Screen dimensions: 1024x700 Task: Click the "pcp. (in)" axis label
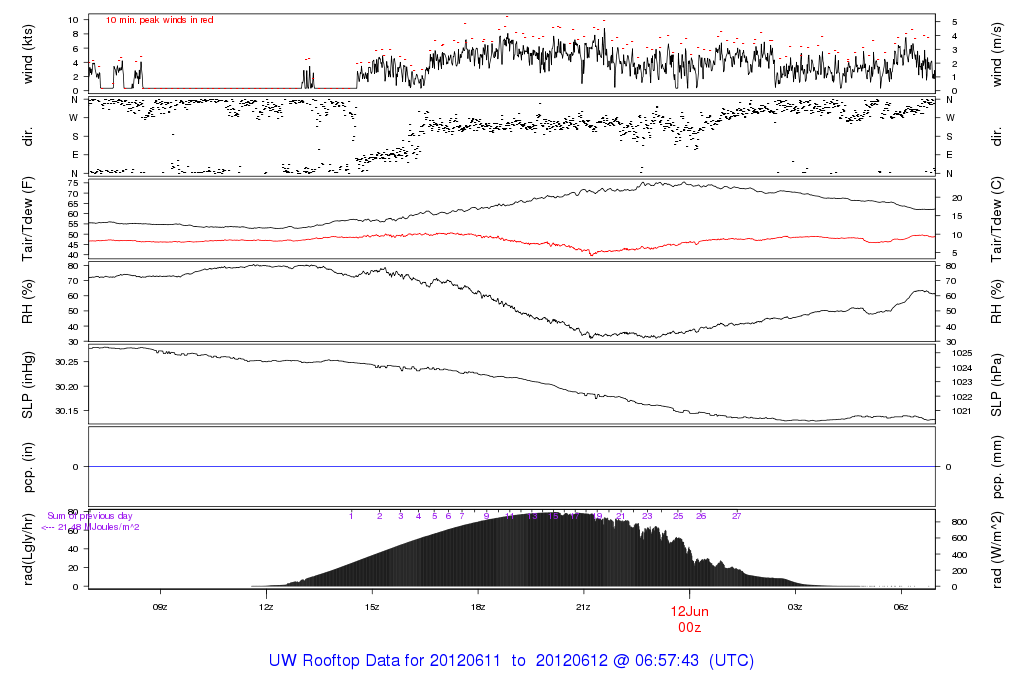(x=27, y=467)
